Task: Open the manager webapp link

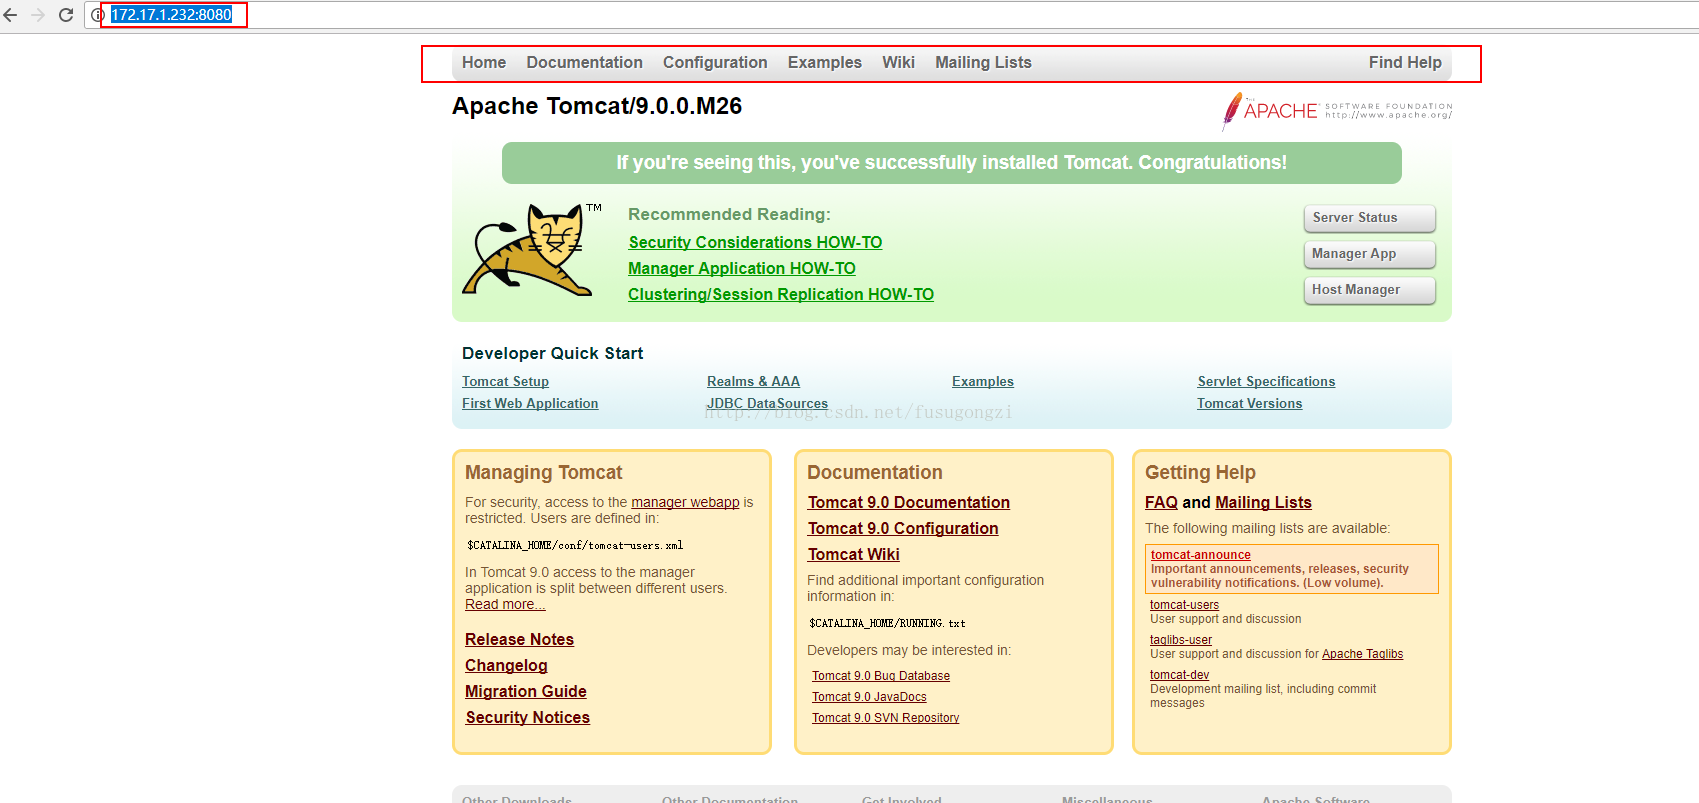Action: coord(685,502)
